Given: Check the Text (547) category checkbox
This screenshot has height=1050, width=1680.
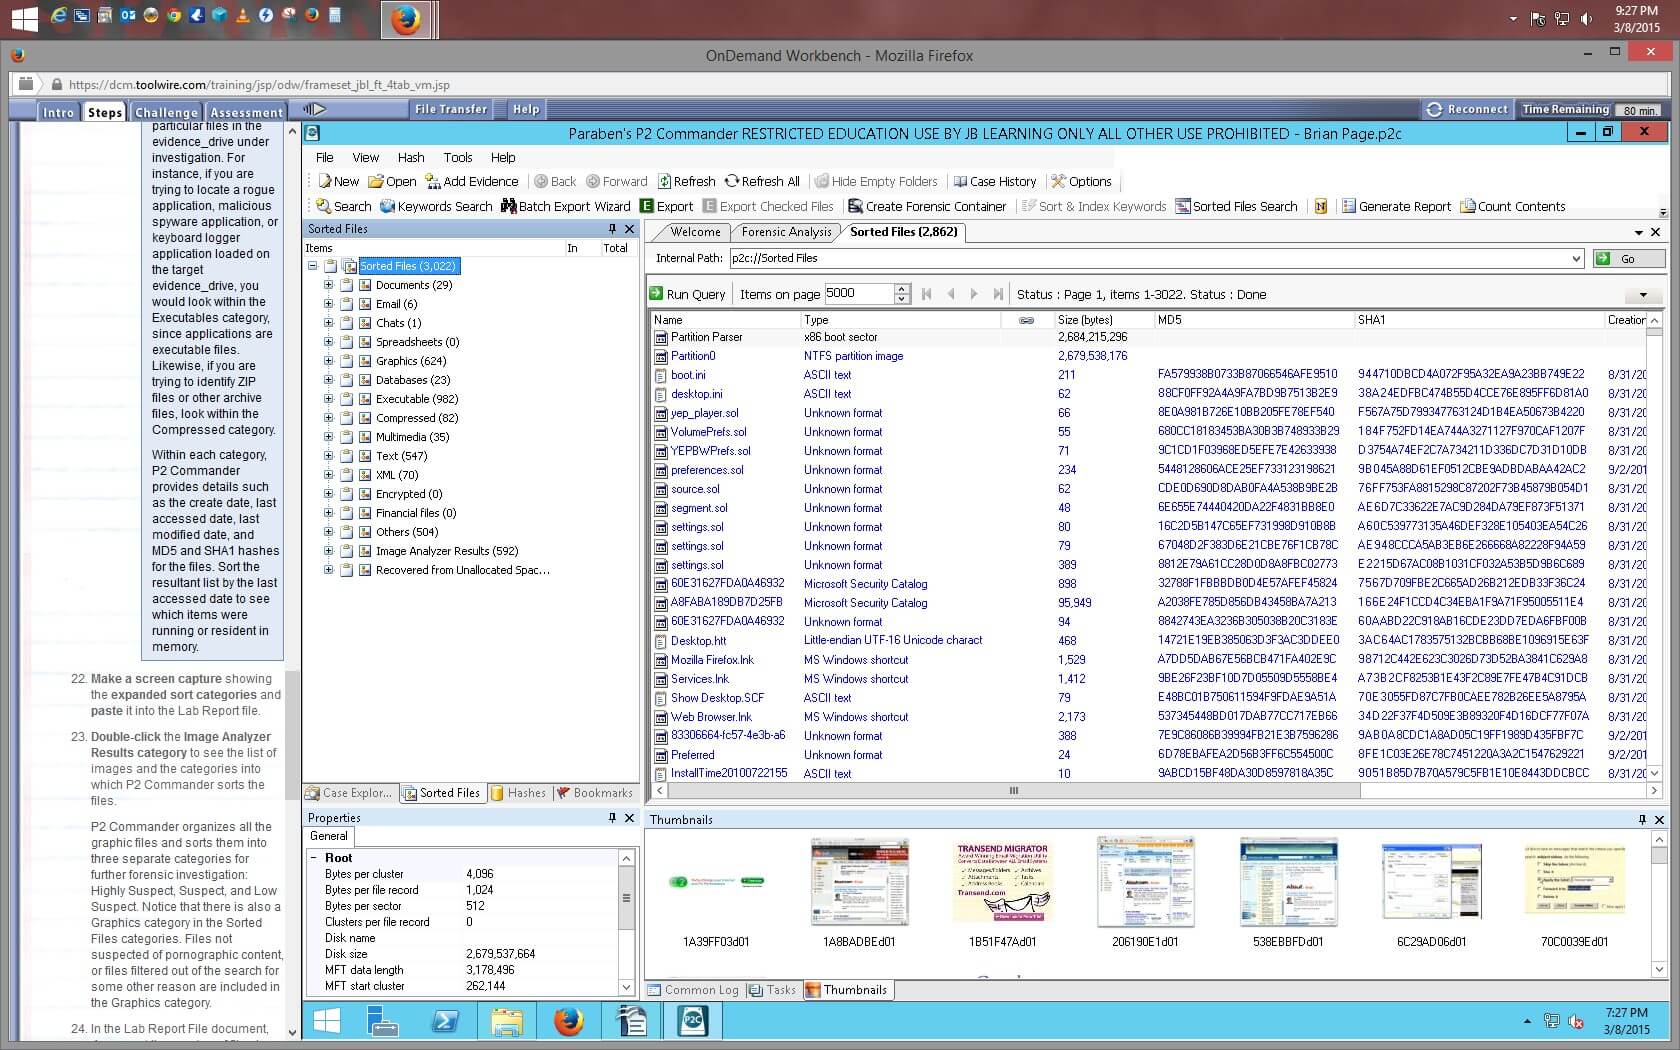Looking at the screenshot, I should pos(347,456).
